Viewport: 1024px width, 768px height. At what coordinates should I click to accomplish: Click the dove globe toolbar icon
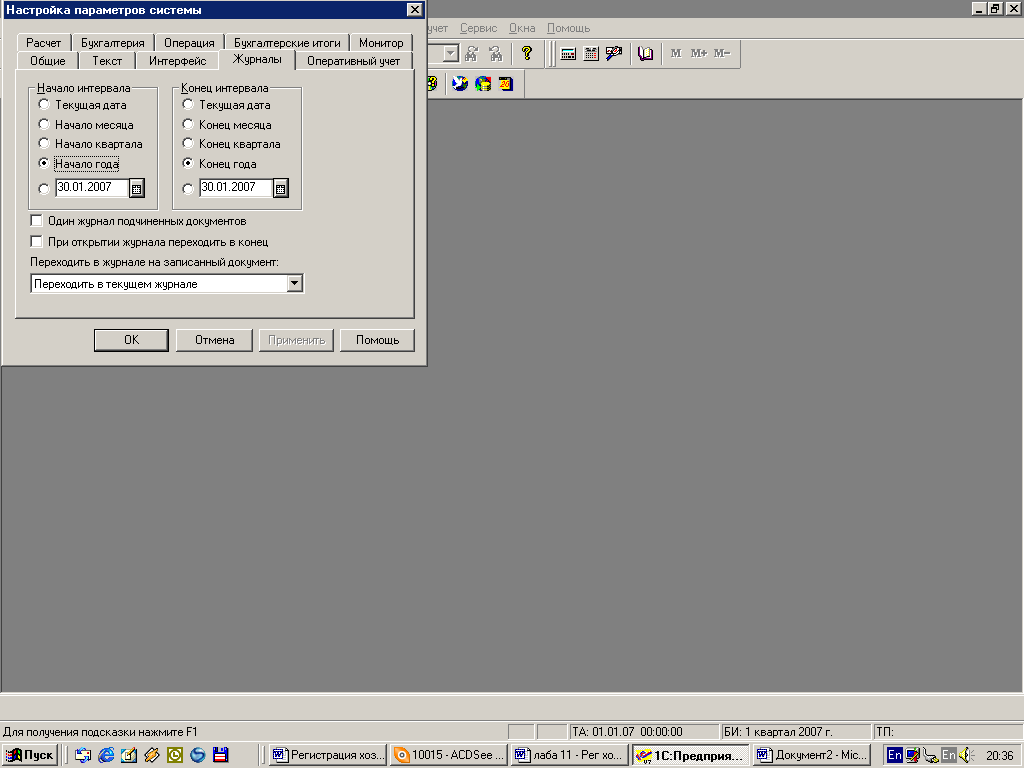(460, 84)
